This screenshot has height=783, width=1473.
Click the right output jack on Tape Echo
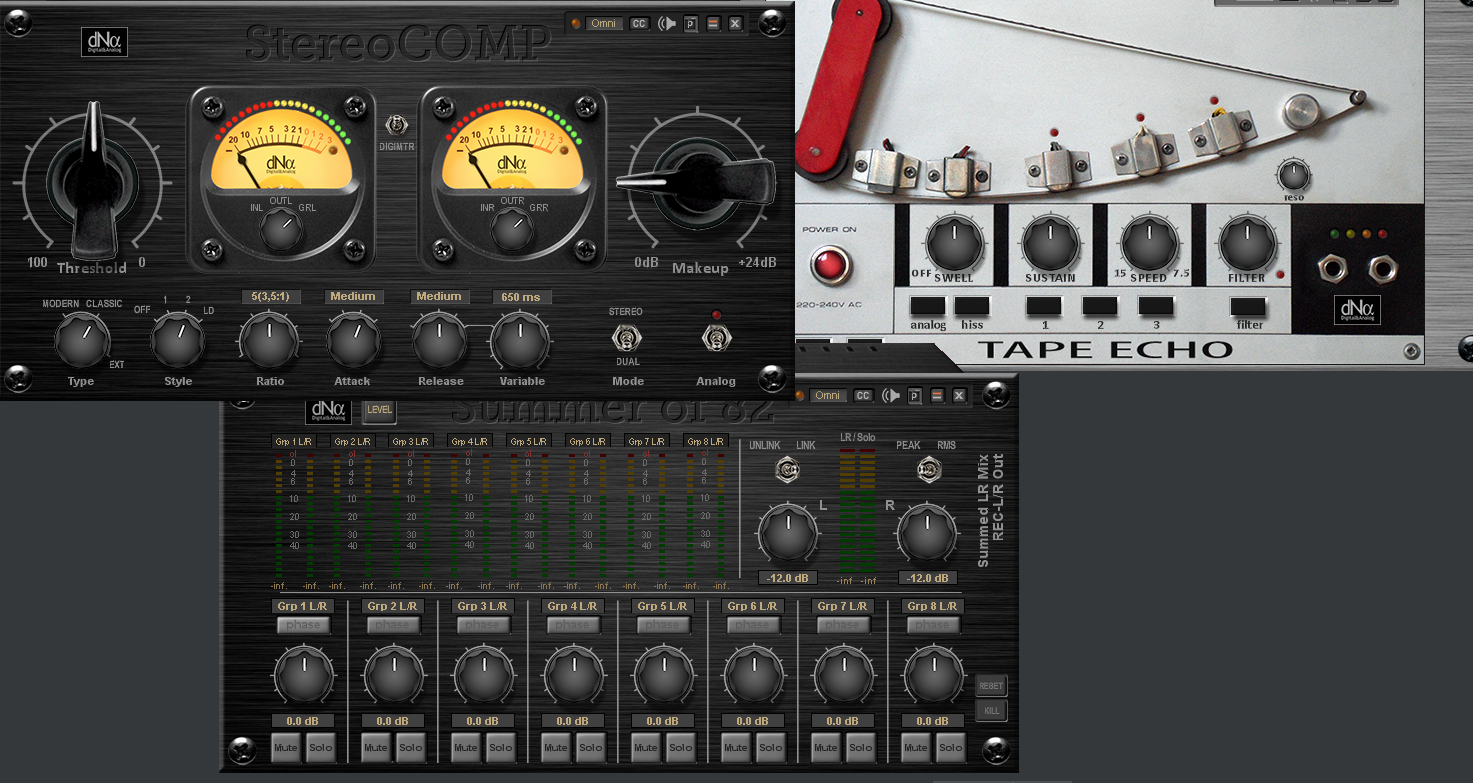pyautogui.click(x=1382, y=267)
